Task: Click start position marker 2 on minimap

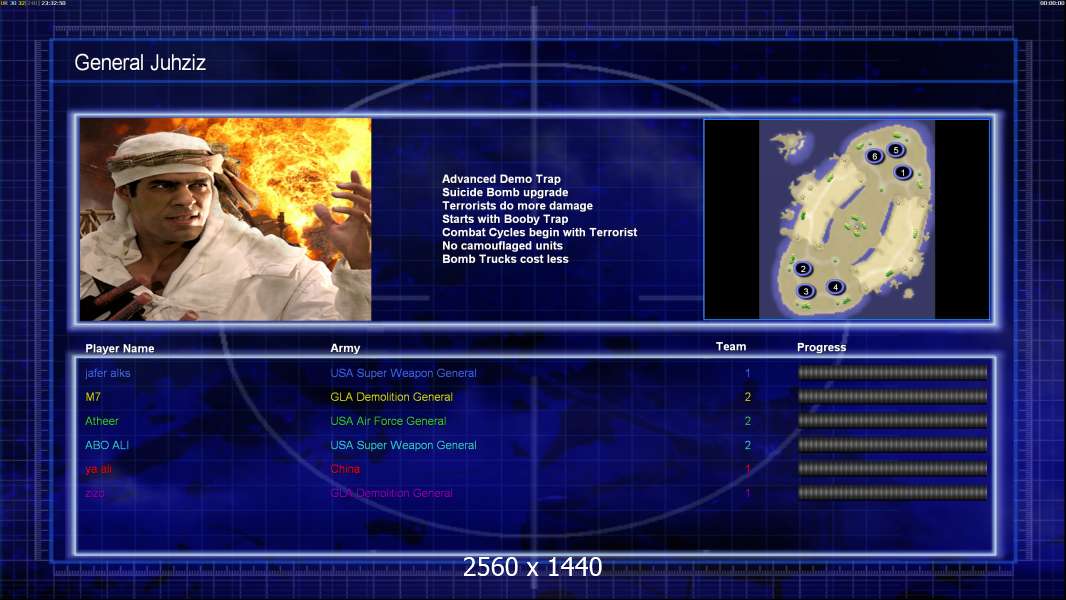Action: (803, 268)
